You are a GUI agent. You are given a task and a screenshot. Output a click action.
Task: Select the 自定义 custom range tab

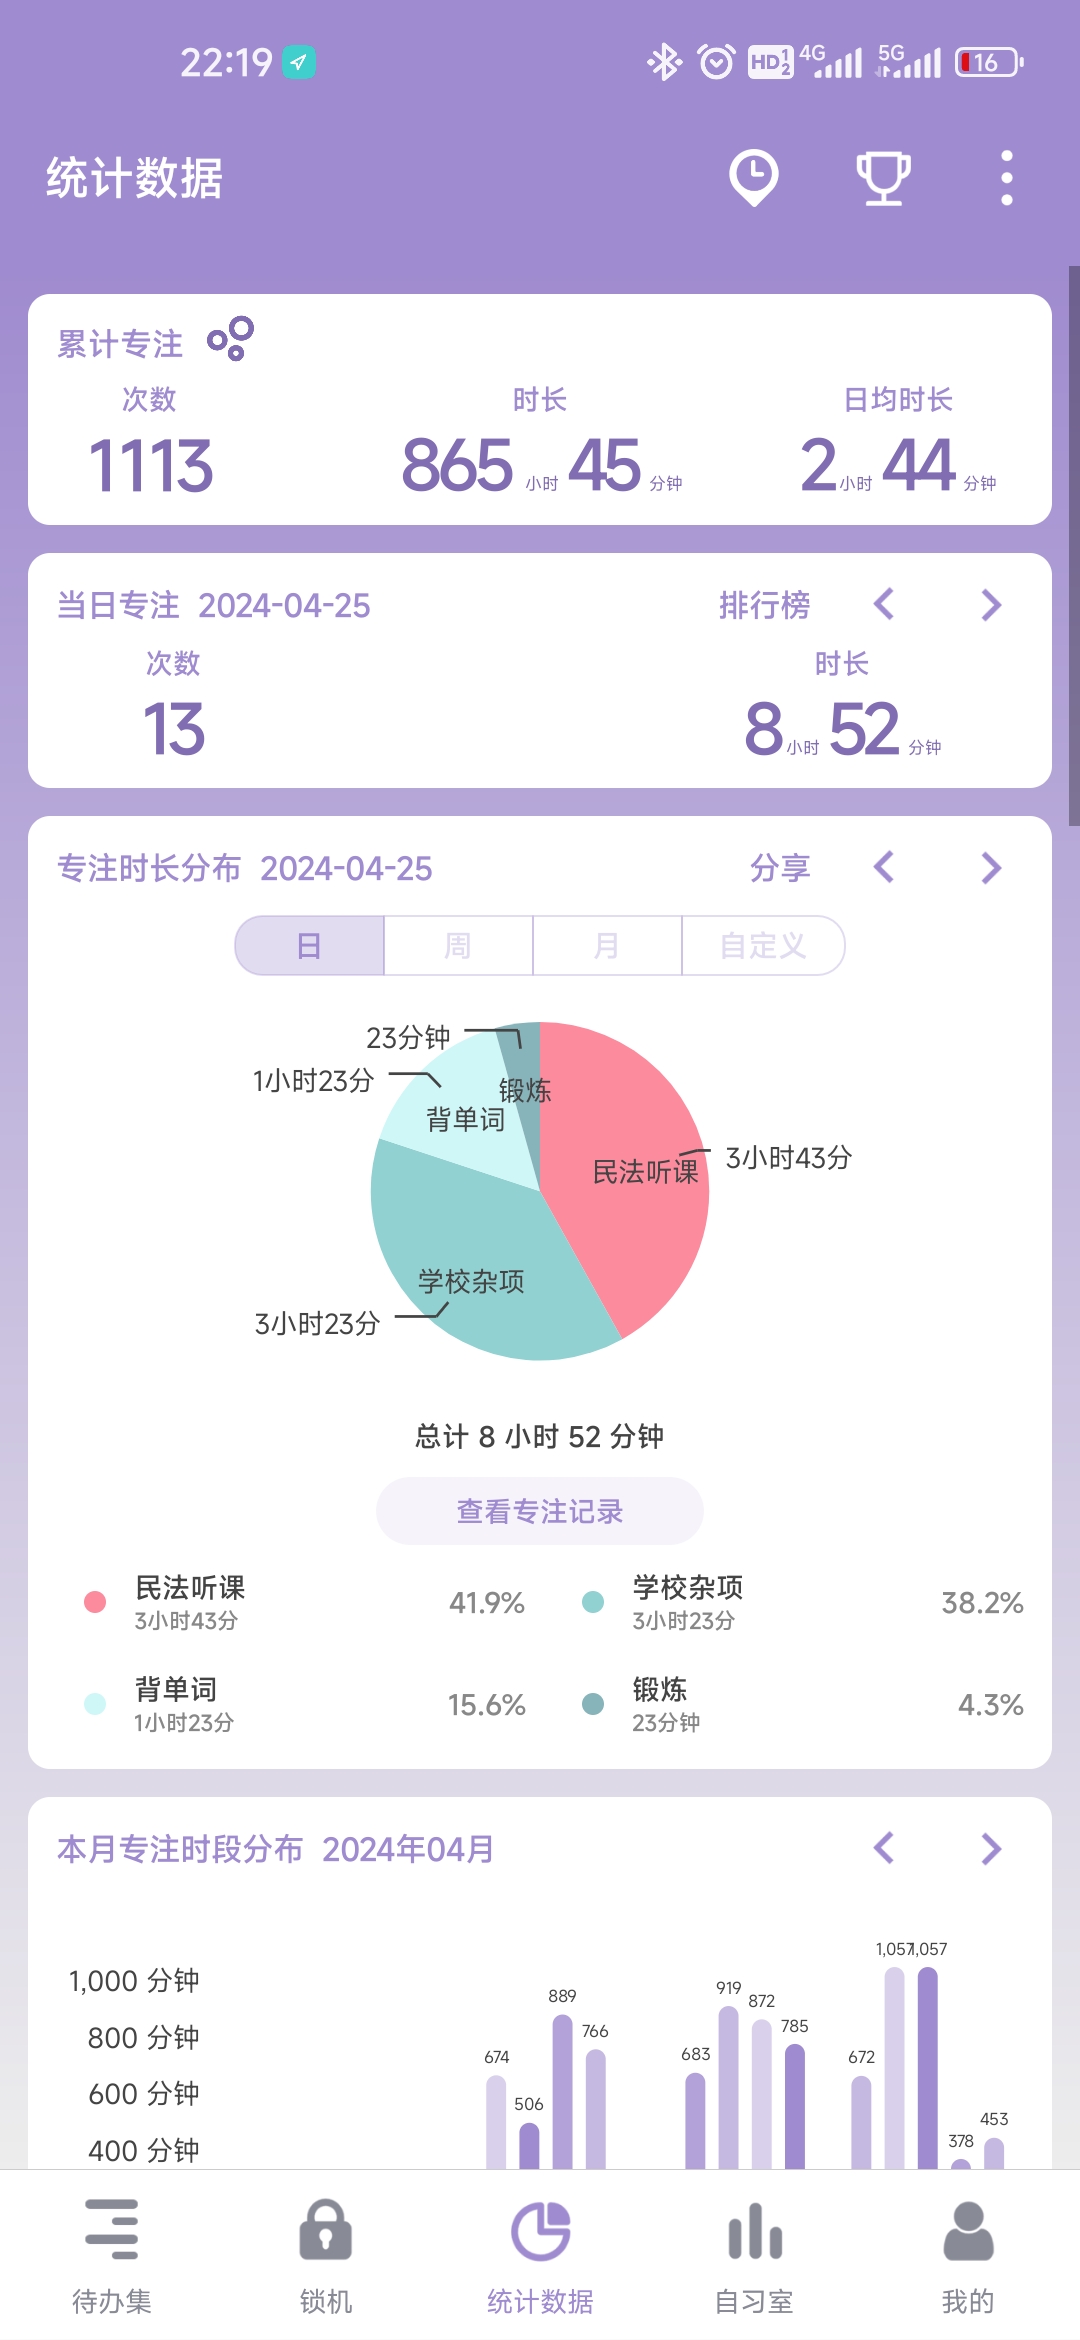coord(762,945)
